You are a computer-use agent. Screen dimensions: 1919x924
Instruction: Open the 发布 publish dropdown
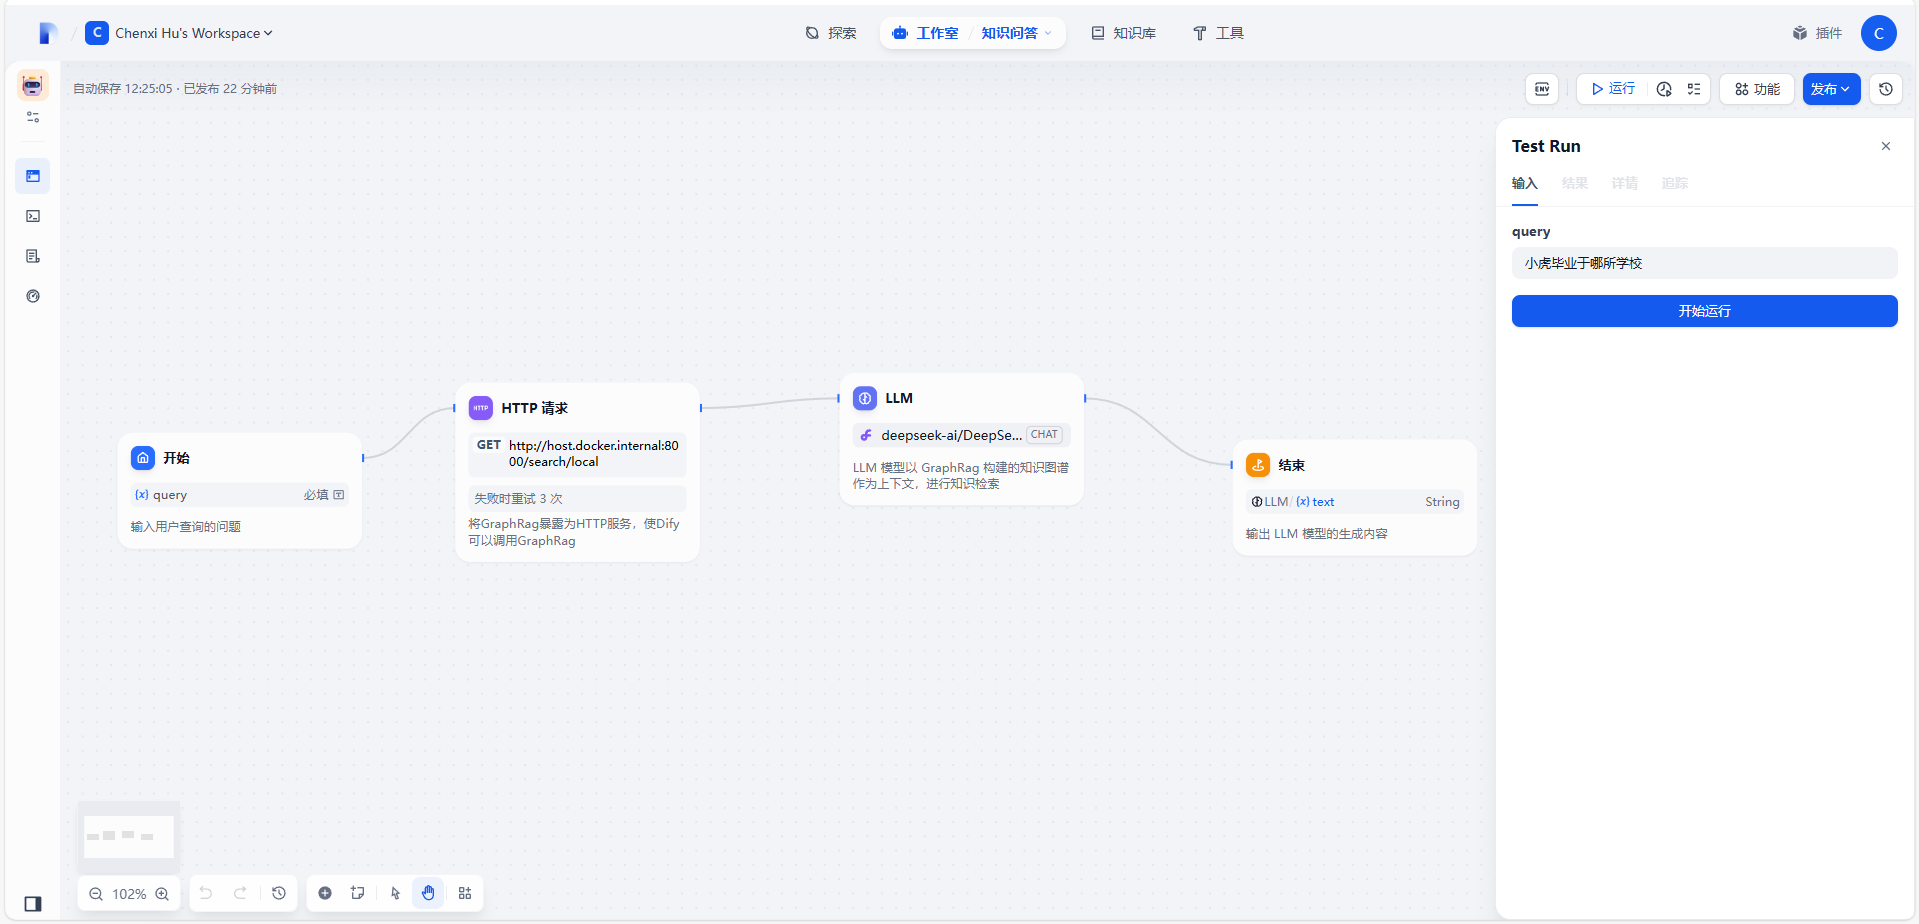click(1830, 89)
